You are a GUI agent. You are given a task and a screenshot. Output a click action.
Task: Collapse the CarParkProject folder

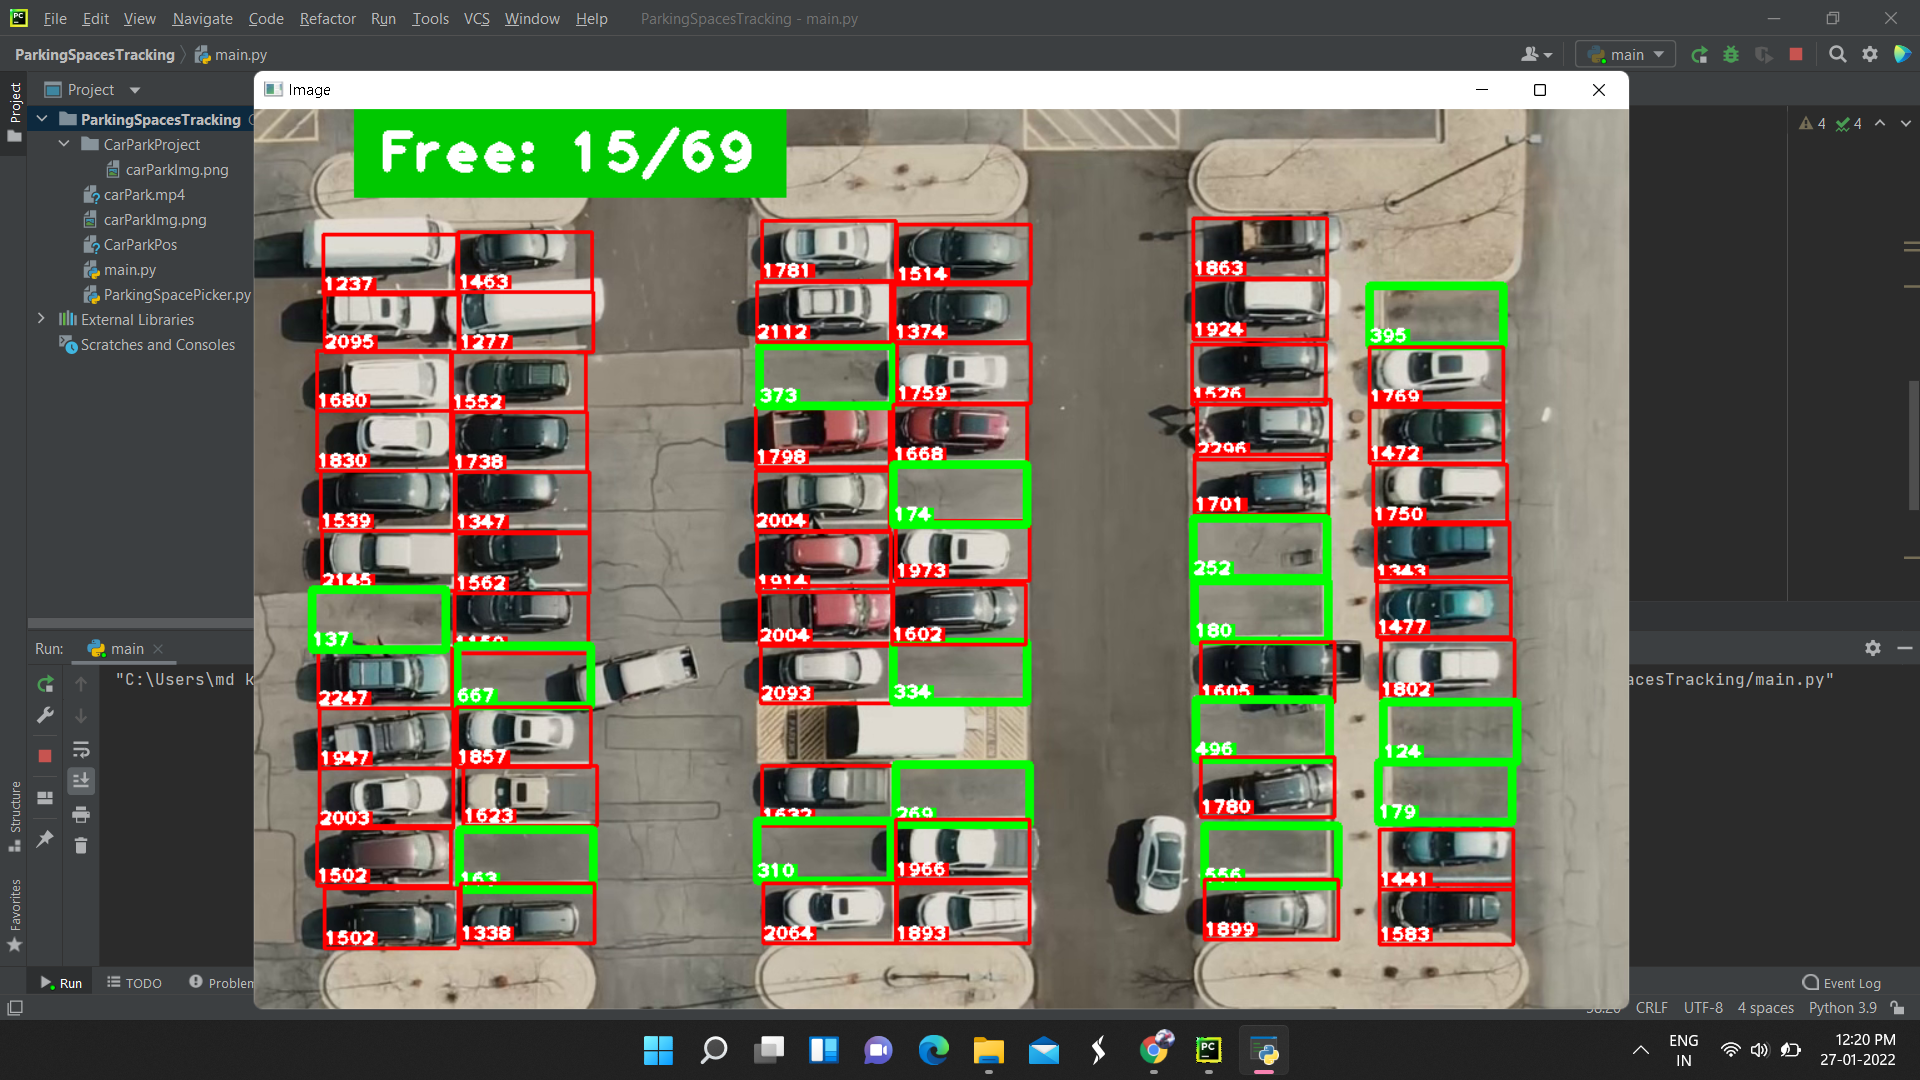(64, 144)
